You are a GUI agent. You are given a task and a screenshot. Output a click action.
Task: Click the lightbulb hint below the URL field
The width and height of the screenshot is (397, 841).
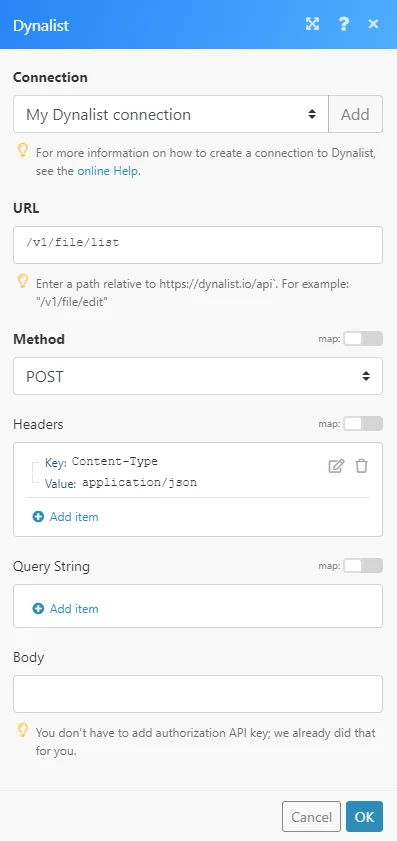pyautogui.click(x=23, y=281)
